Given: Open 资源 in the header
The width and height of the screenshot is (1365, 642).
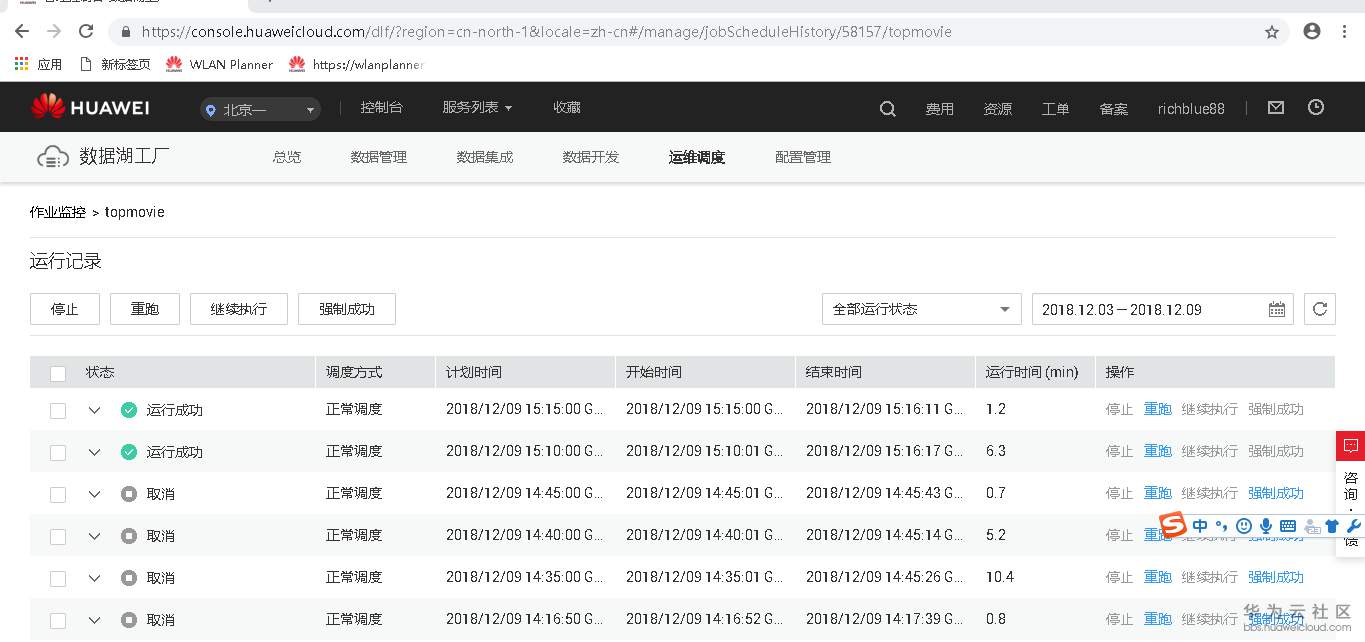Looking at the screenshot, I should [997, 109].
